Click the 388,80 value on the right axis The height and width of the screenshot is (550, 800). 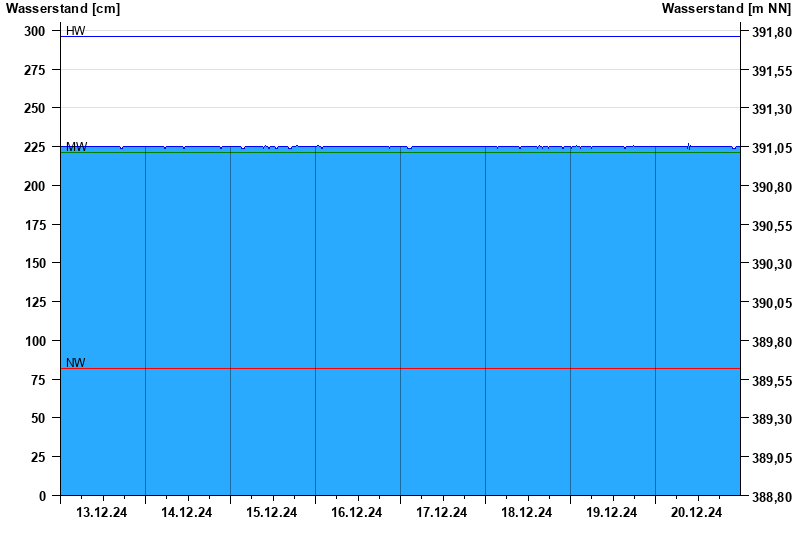[771, 496]
